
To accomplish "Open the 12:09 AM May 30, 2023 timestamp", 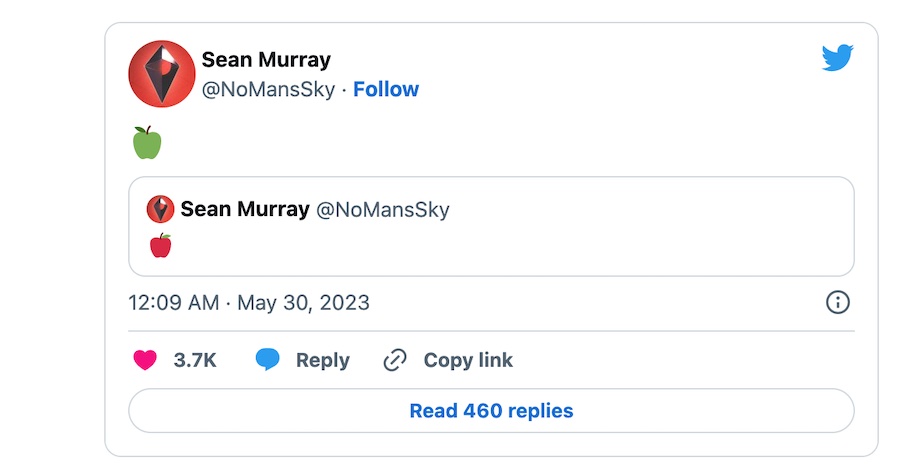I will (249, 302).
